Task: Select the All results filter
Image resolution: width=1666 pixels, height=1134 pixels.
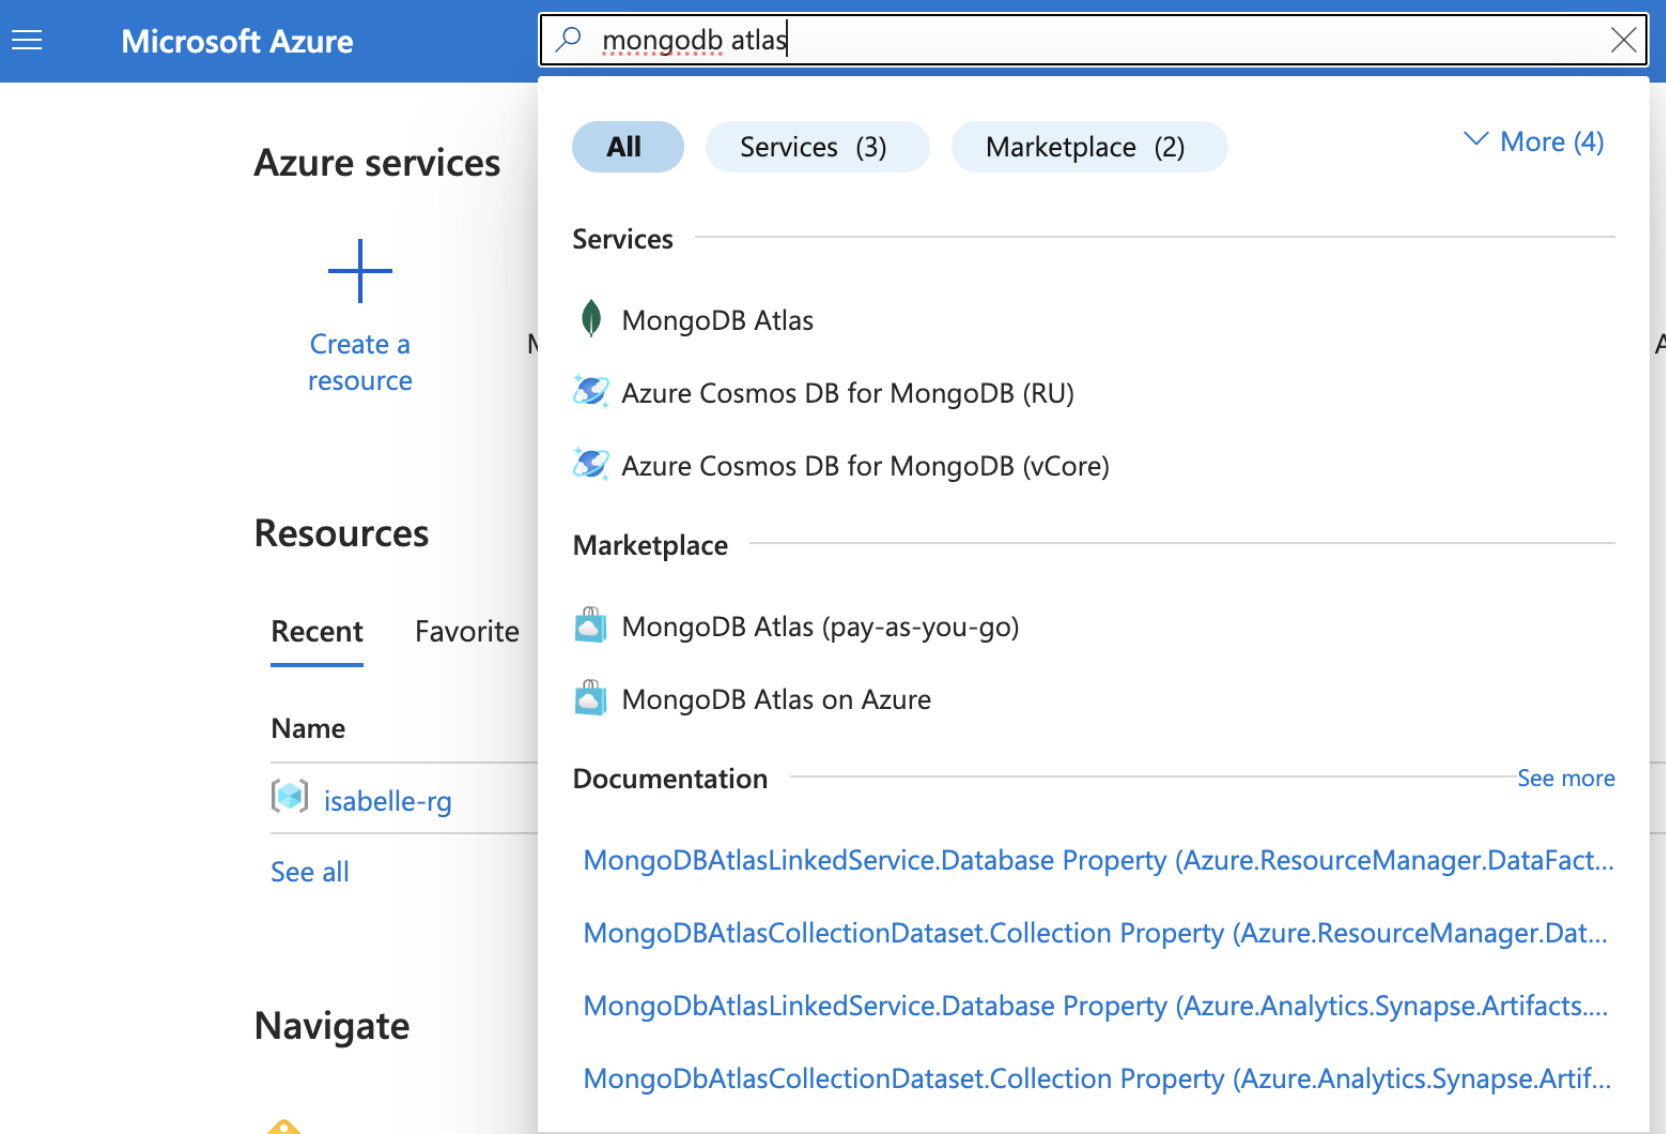Action: coord(627,146)
